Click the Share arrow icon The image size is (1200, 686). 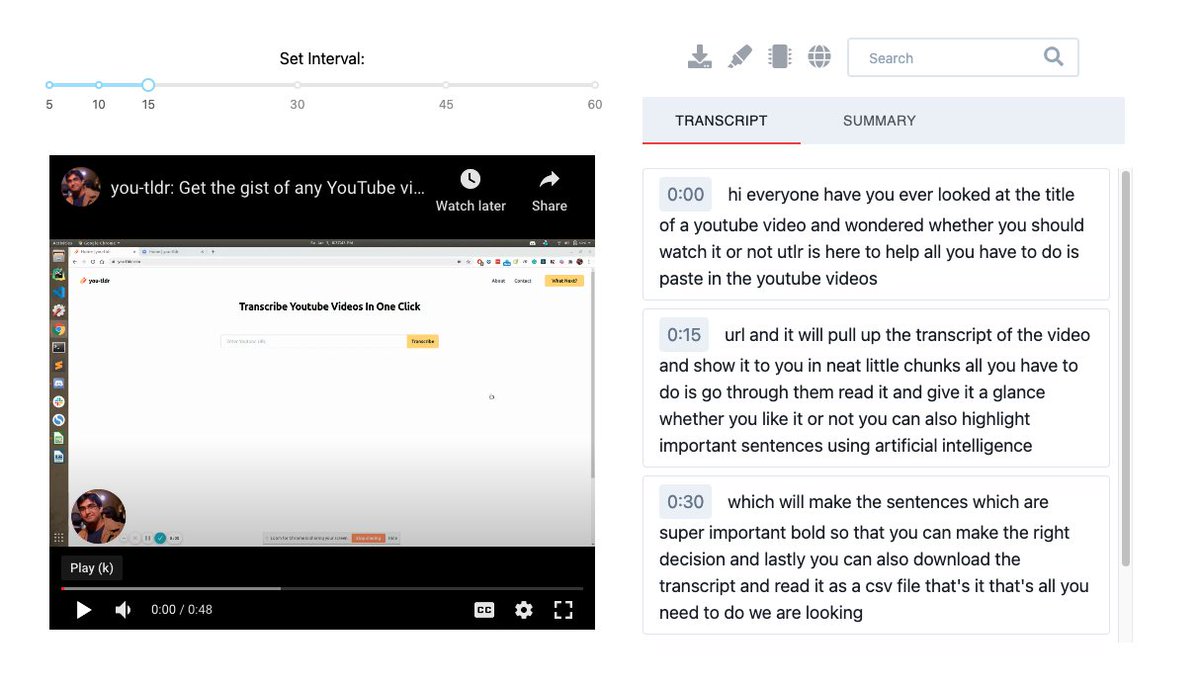coord(549,179)
